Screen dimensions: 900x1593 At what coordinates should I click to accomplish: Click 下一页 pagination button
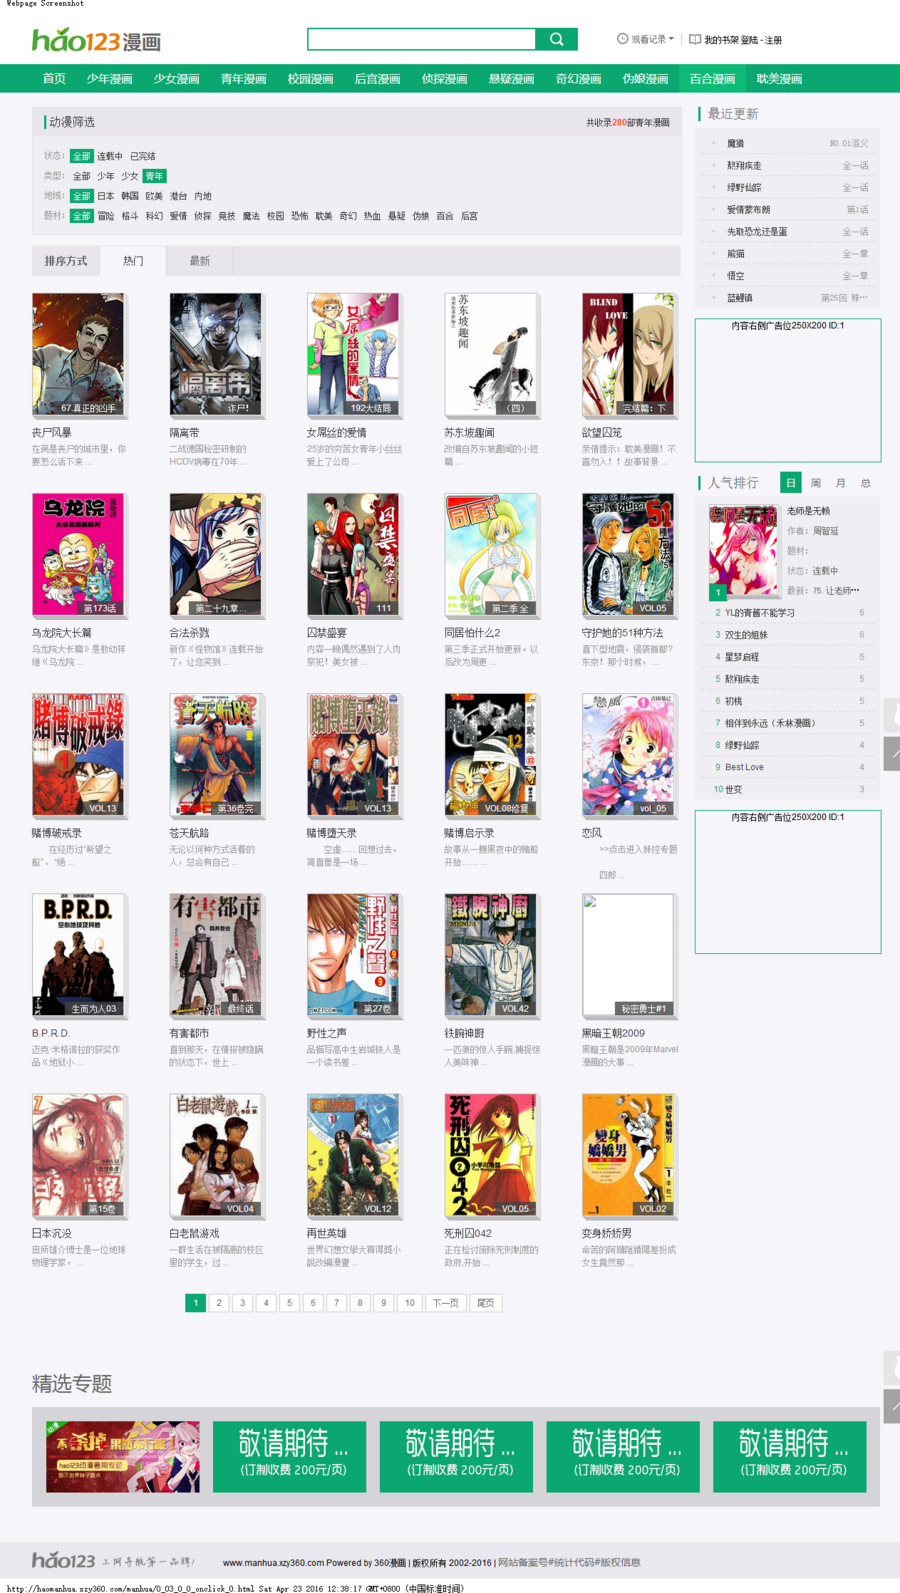[x=445, y=1302]
